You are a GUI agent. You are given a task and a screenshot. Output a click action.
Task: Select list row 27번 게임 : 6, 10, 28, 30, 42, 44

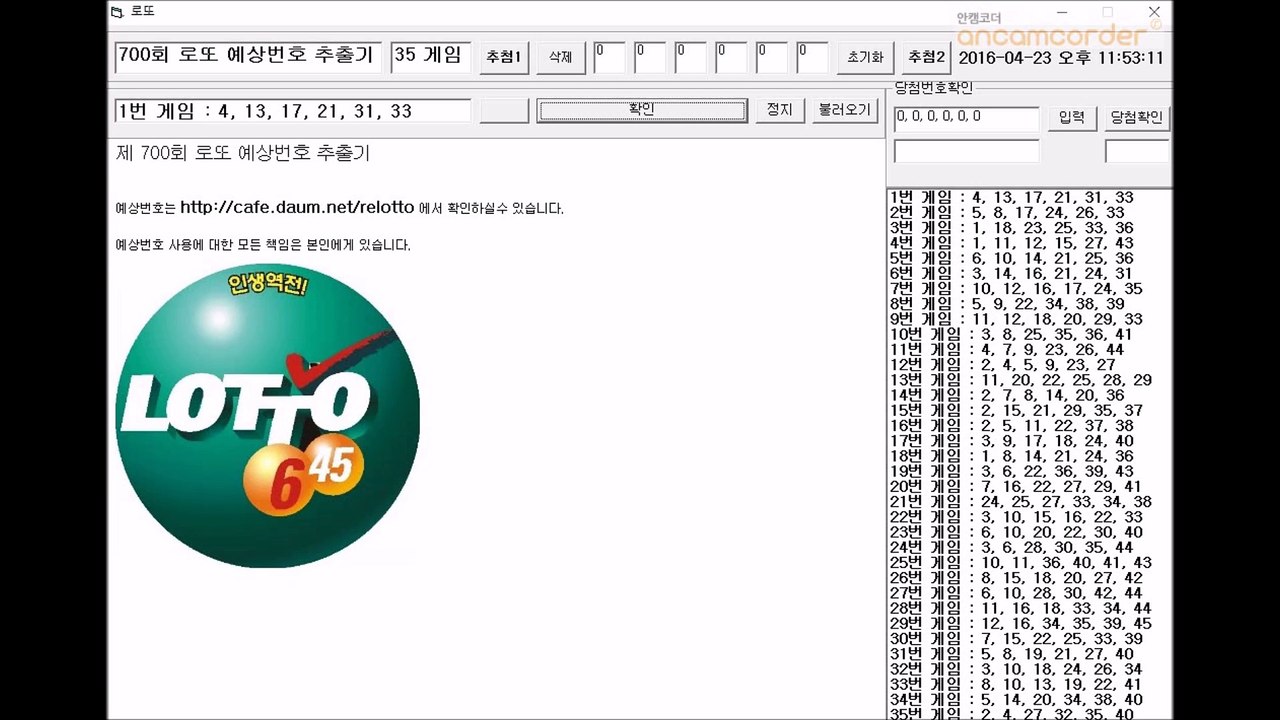[1016, 593]
